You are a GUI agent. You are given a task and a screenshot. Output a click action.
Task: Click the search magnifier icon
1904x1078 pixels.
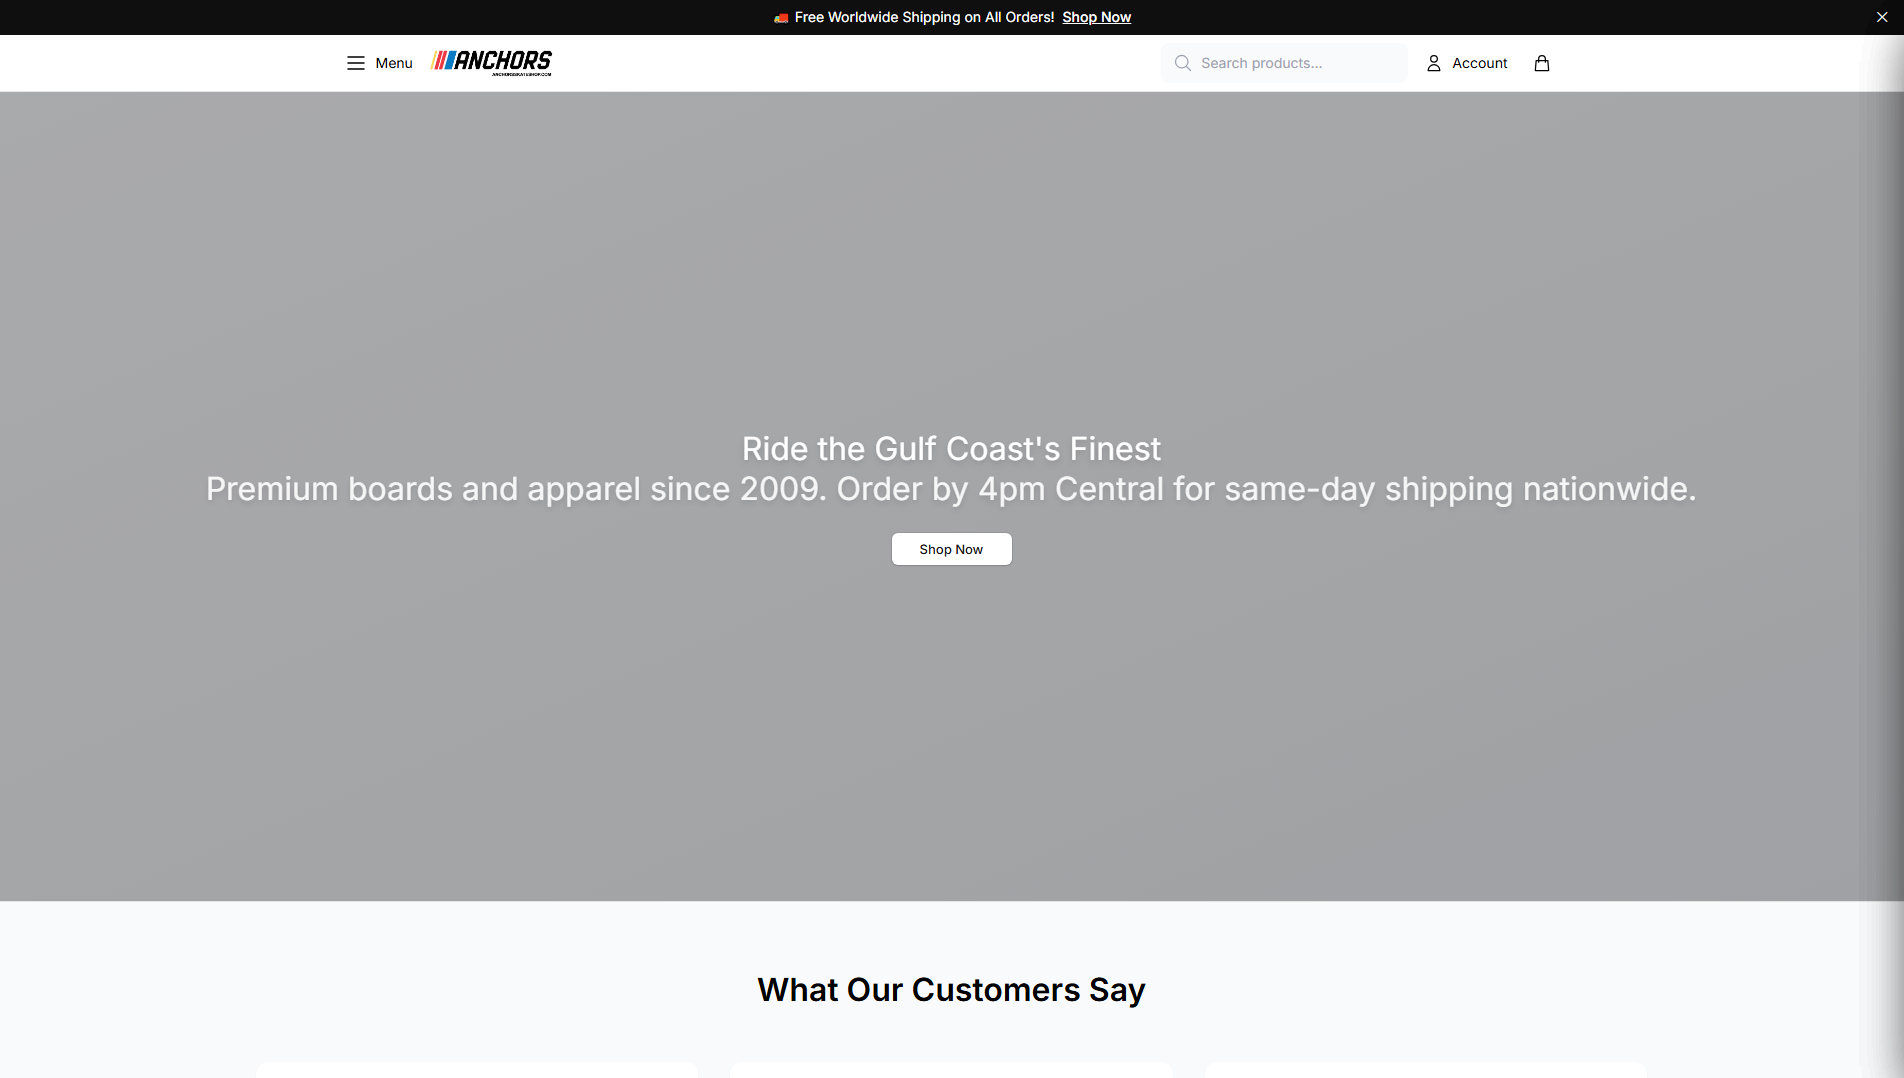pyautogui.click(x=1182, y=63)
